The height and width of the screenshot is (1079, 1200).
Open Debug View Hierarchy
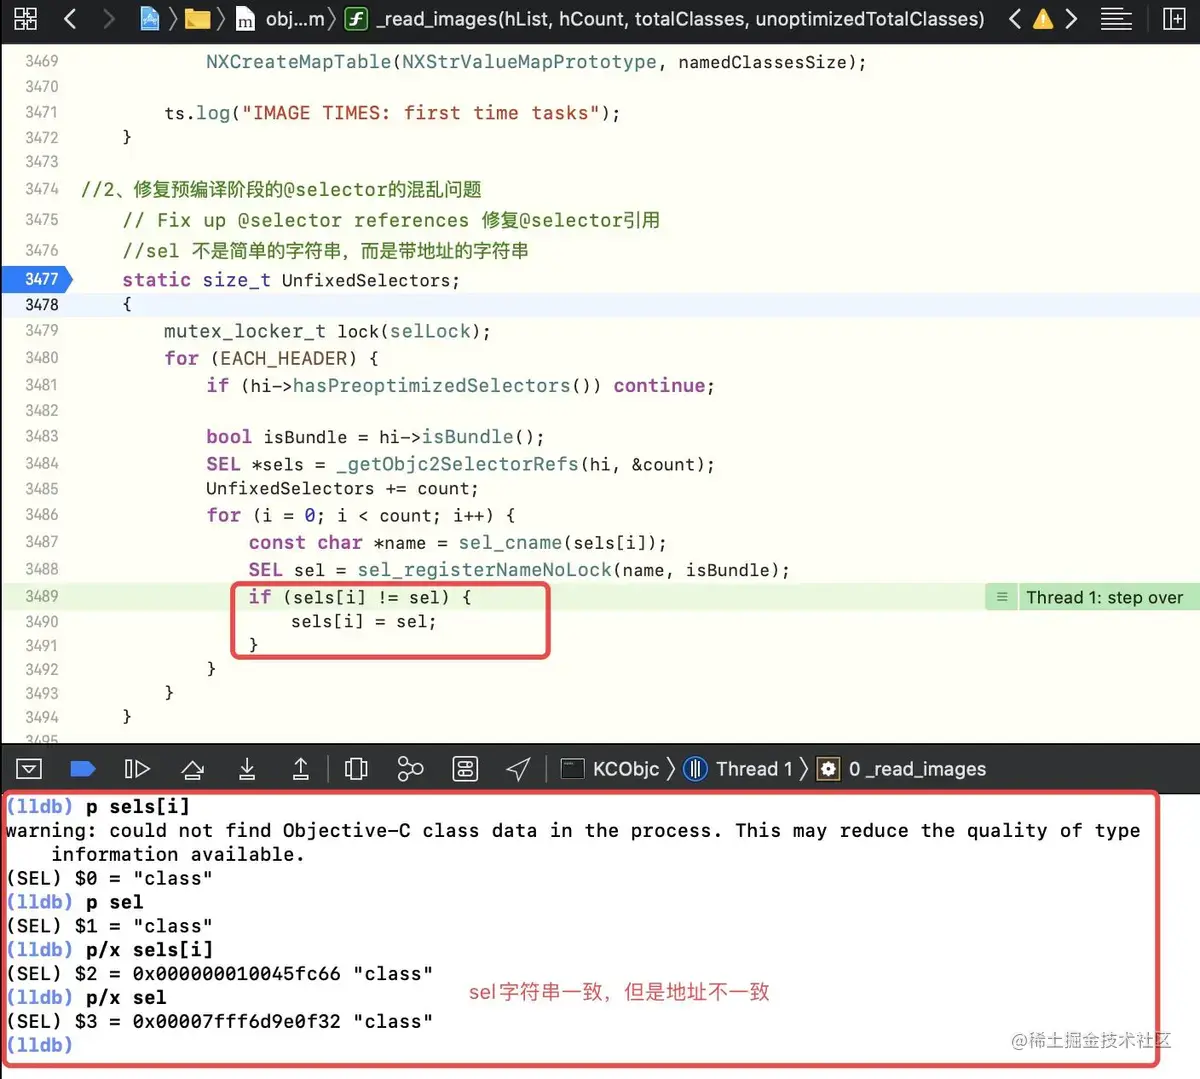coord(356,769)
